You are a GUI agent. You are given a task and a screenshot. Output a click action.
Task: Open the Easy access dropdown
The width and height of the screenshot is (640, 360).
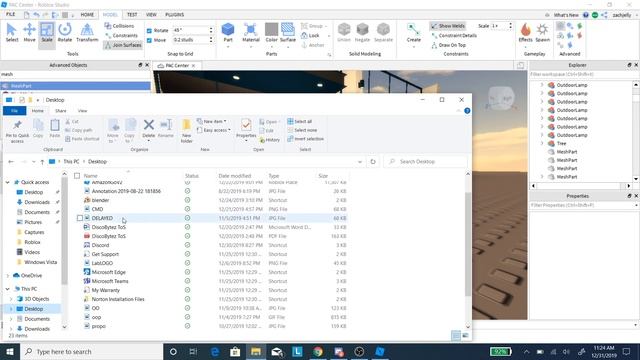click(213, 130)
